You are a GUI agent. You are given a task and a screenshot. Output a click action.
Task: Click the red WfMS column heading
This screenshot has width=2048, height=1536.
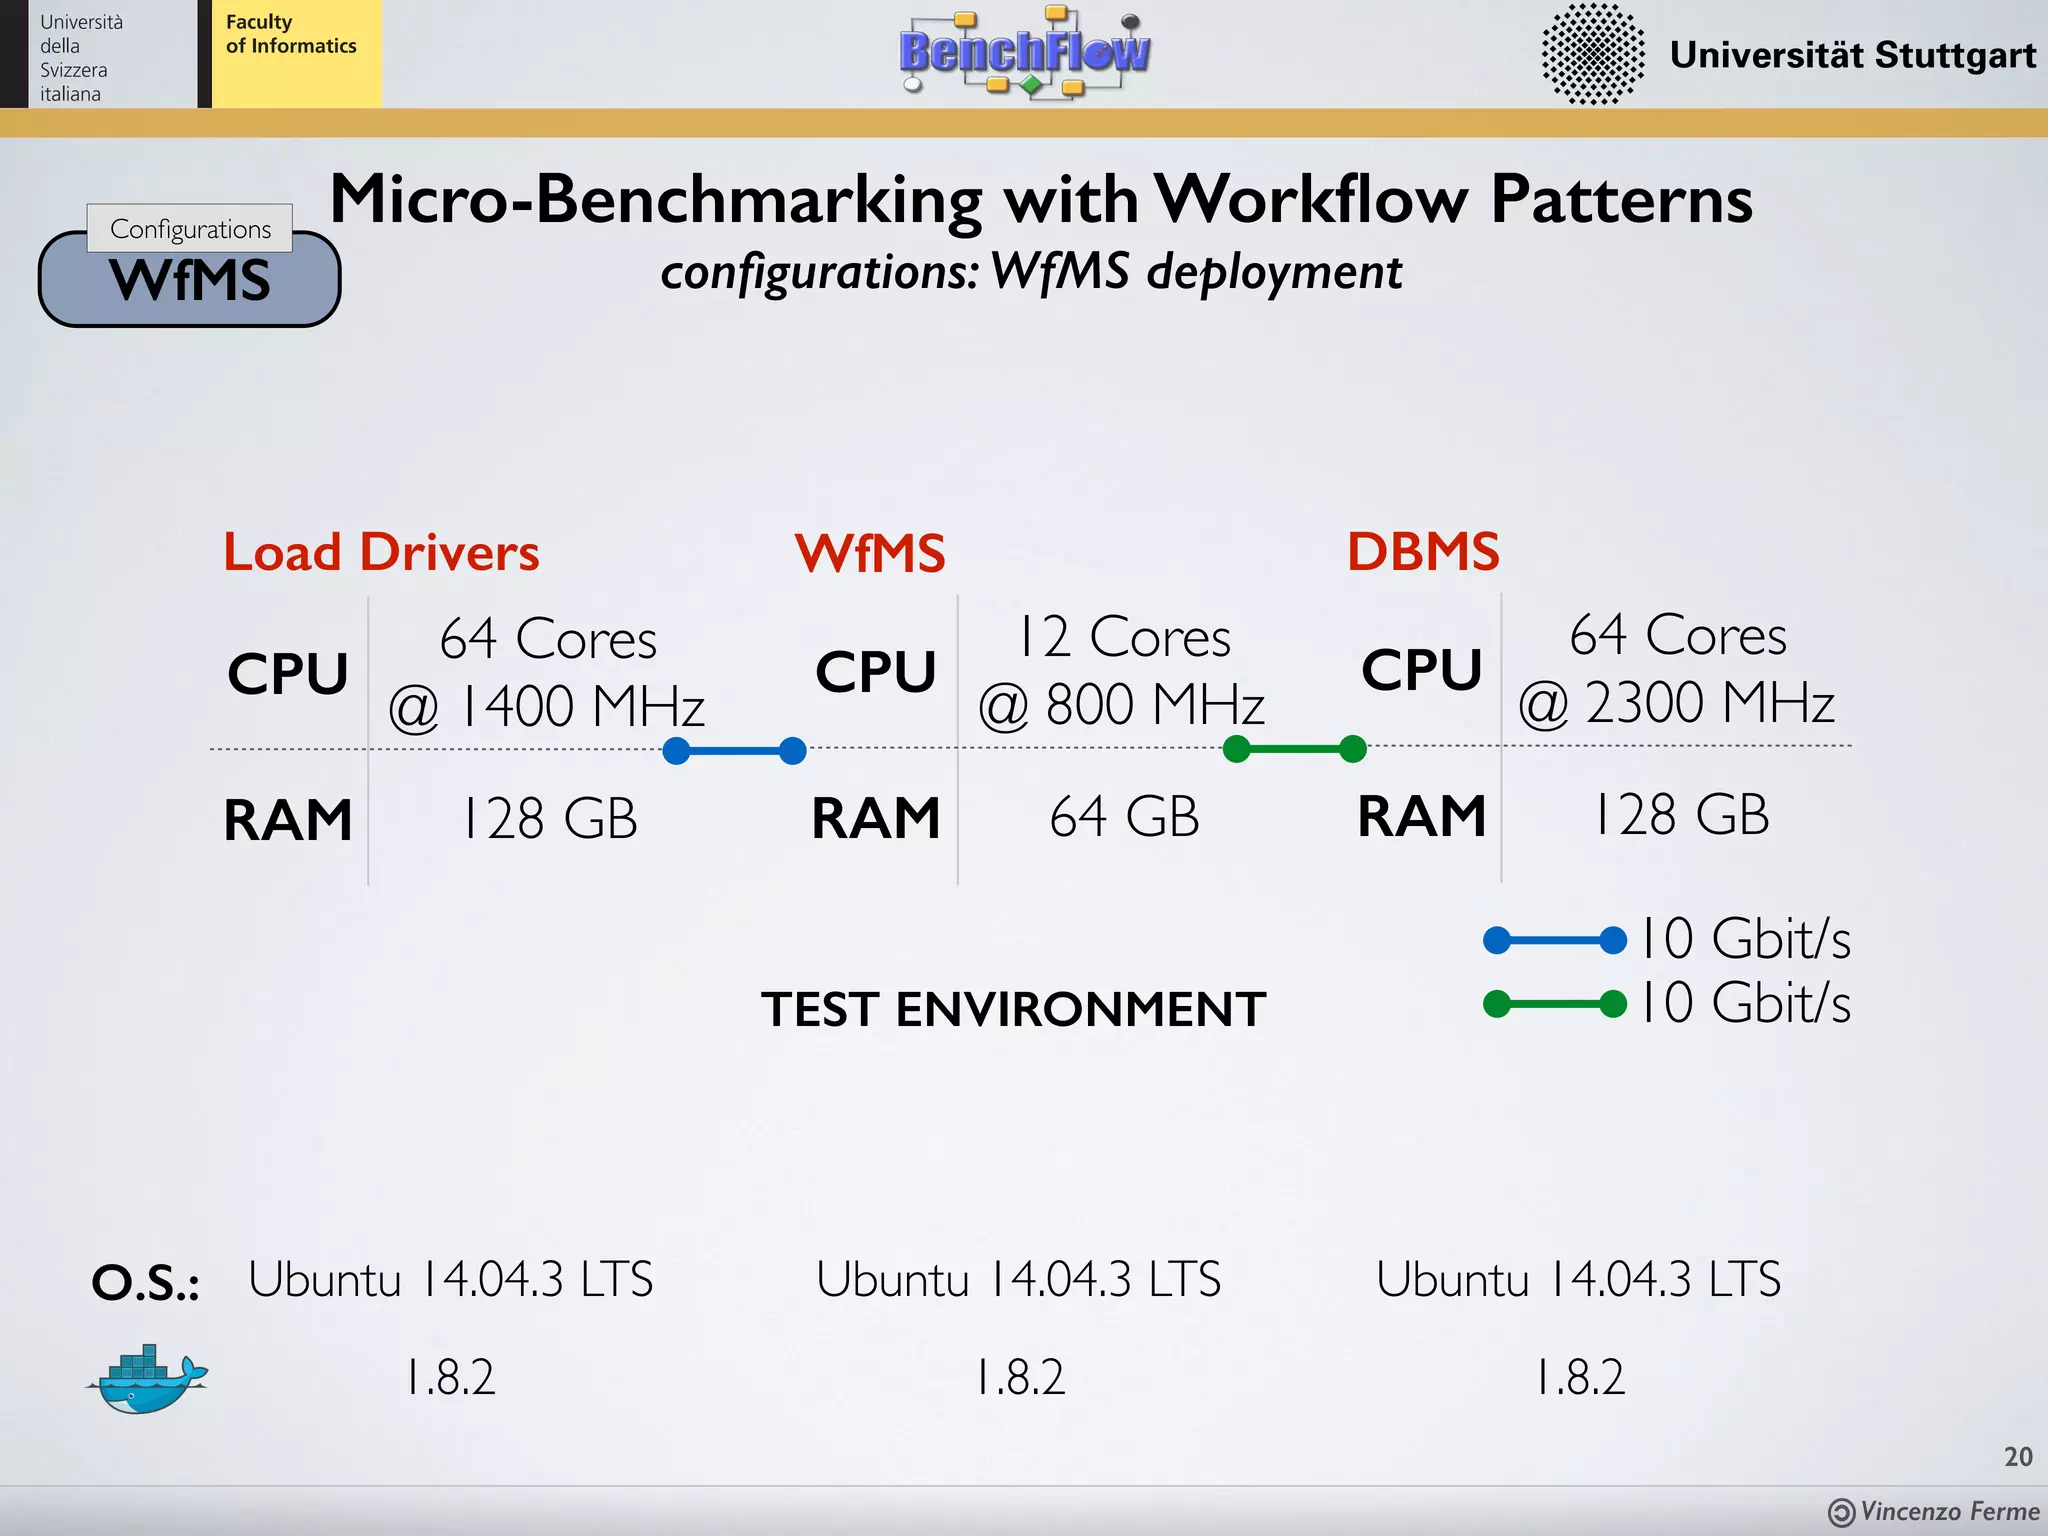[870, 553]
